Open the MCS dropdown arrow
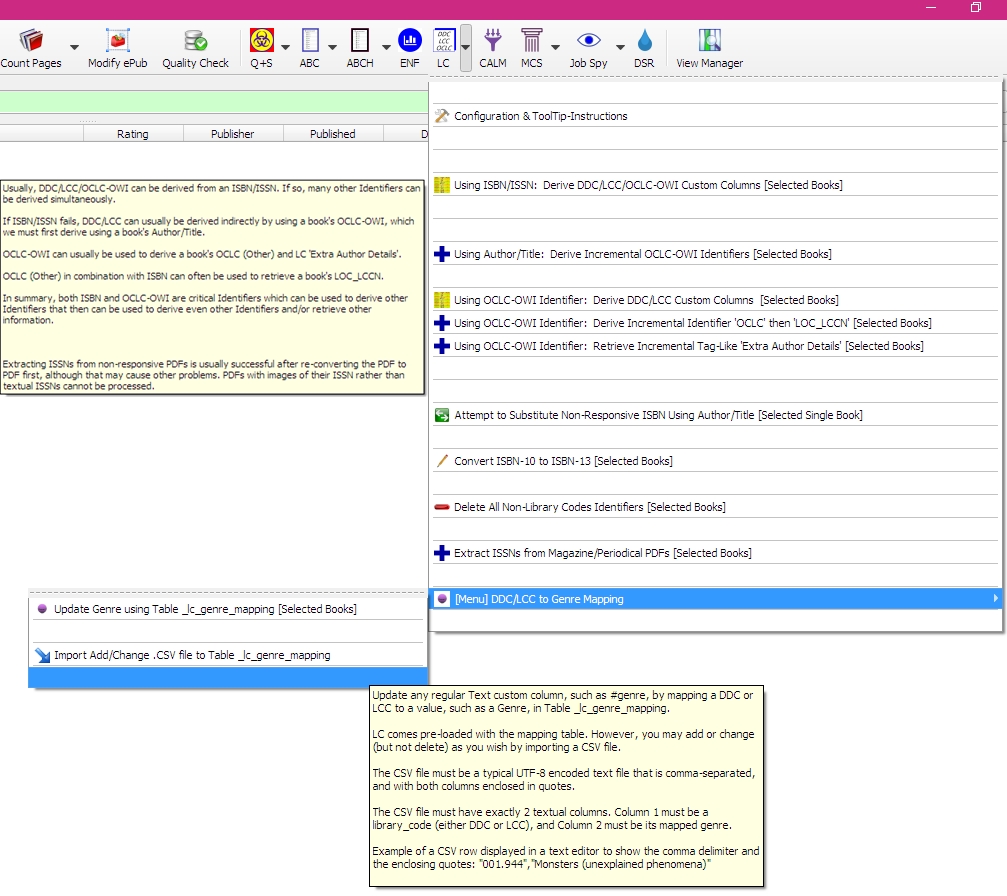 pos(555,47)
